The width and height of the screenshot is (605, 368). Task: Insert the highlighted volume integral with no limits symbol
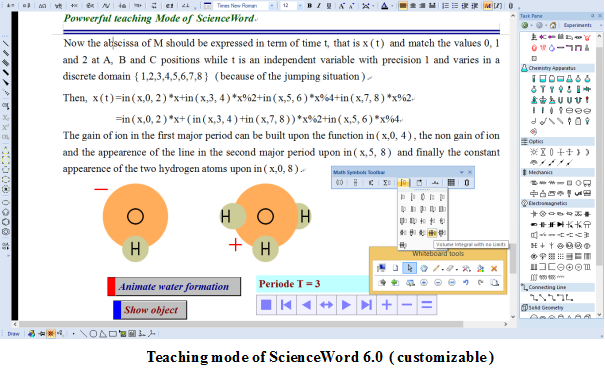click(x=432, y=233)
